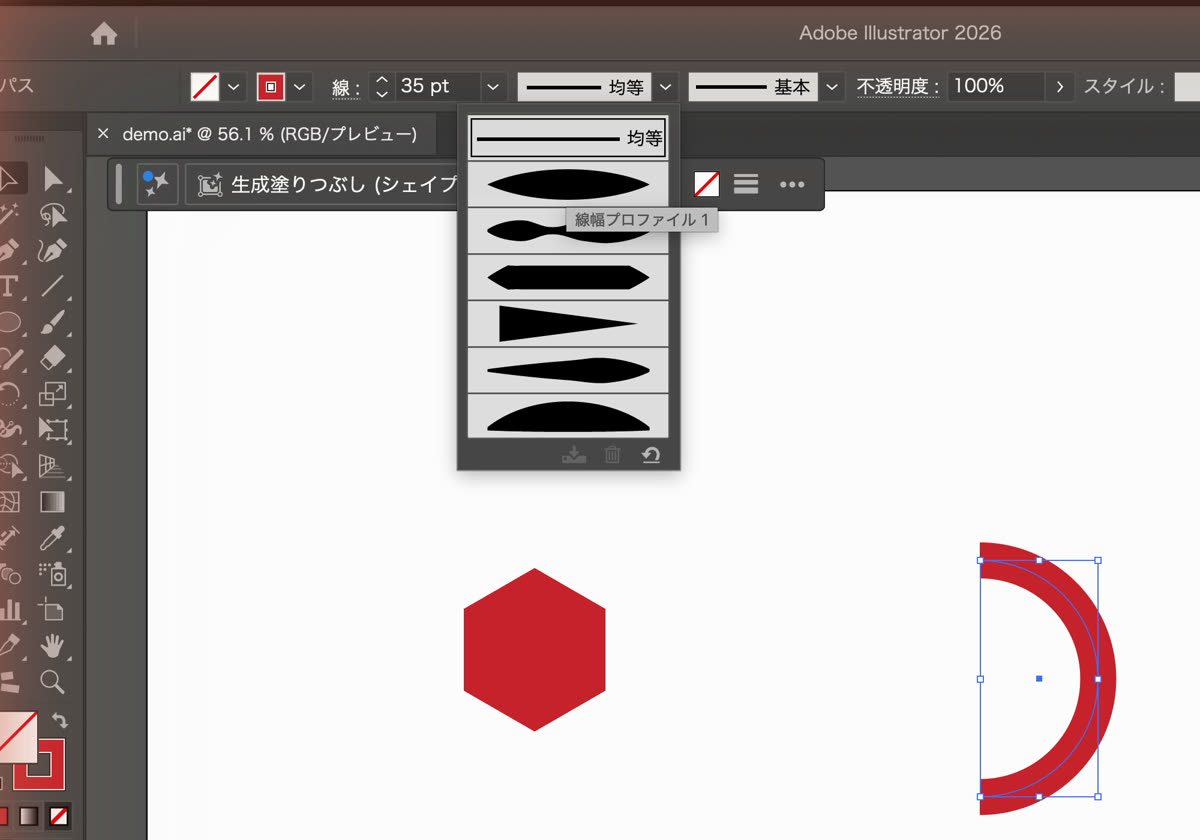Screen dimensions: 1200x840
Task: Click the fill swatch in control bar
Action: click(205, 87)
